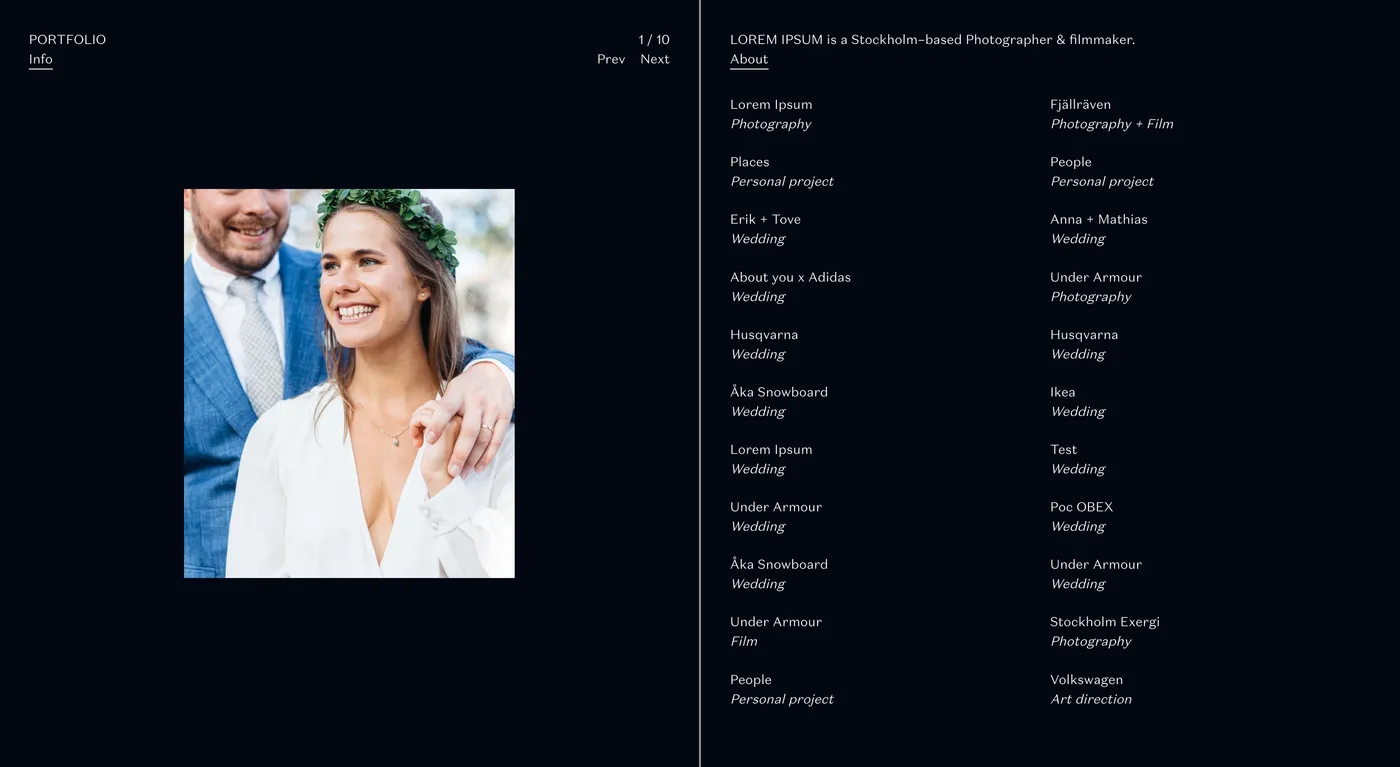Advance to the next image with Next
This screenshot has height=767, width=1400.
point(655,59)
